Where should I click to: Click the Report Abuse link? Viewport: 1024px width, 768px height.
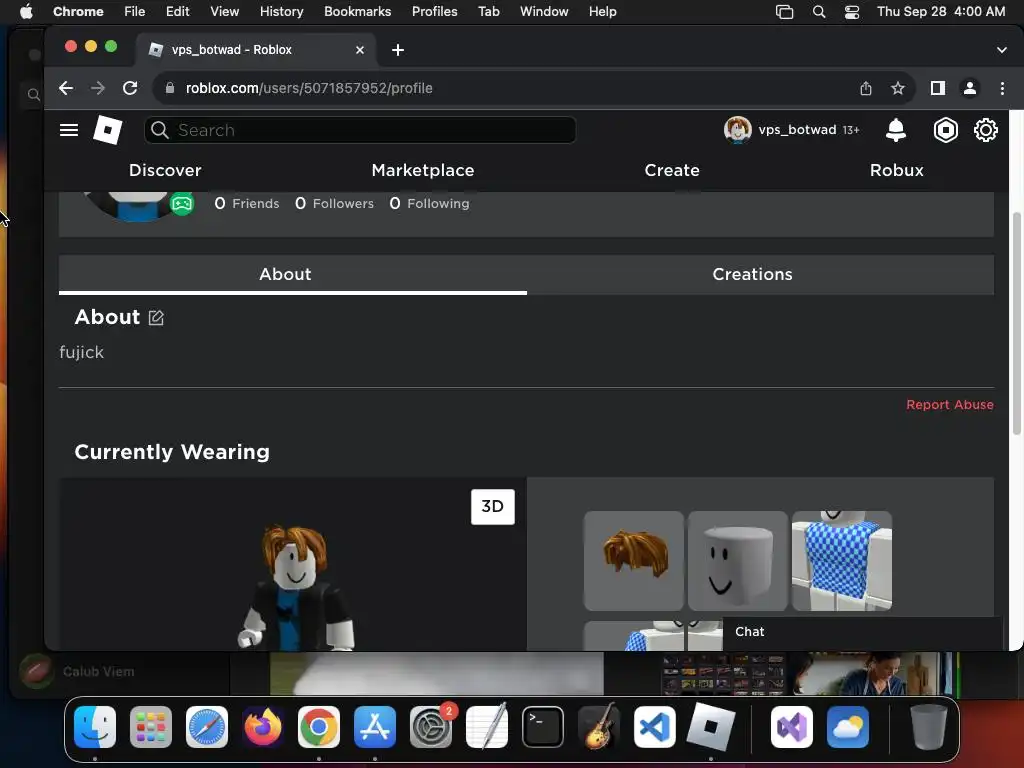coord(950,405)
